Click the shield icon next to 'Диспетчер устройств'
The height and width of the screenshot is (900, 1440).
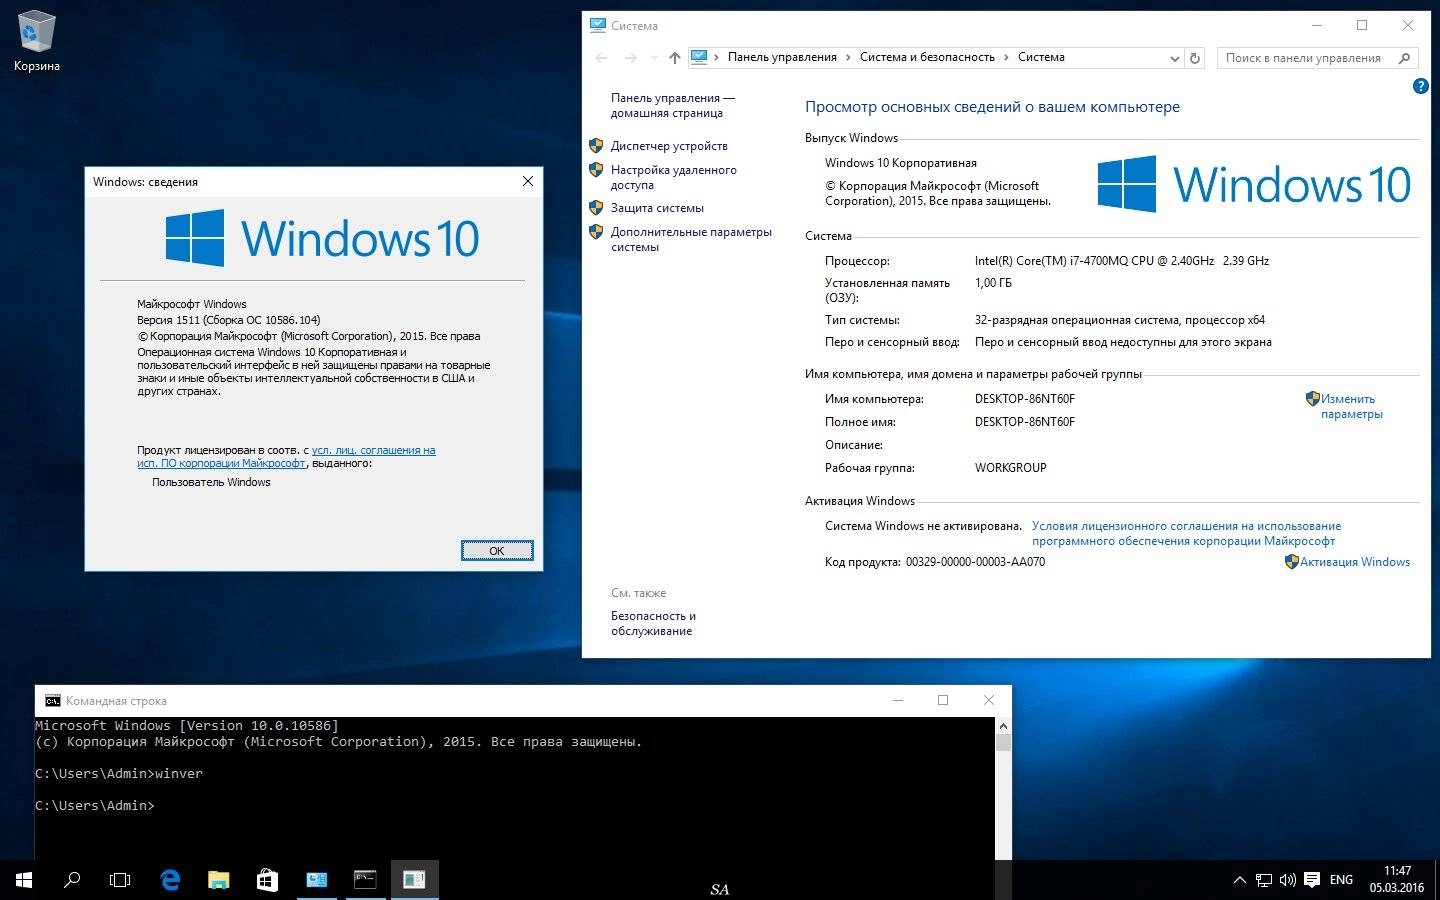coord(596,146)
